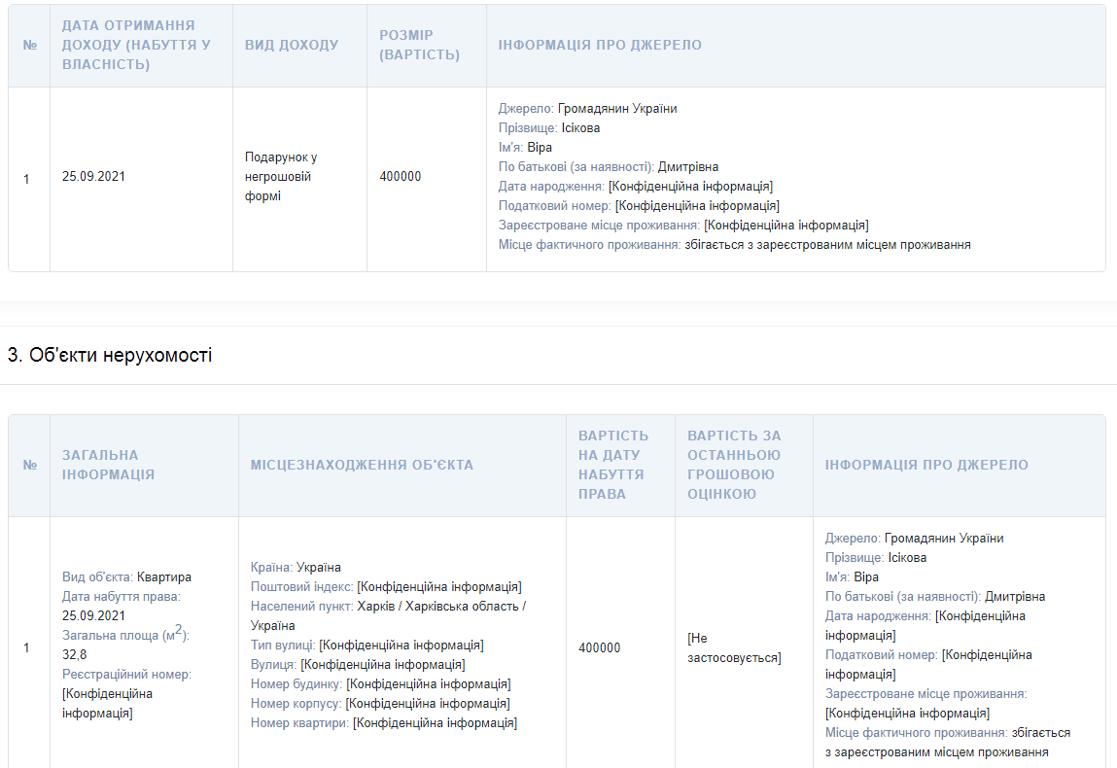Click income source 'Дата народження' confidential line
The height and width of the screenshot is (768, 1117).
[635, 186]
